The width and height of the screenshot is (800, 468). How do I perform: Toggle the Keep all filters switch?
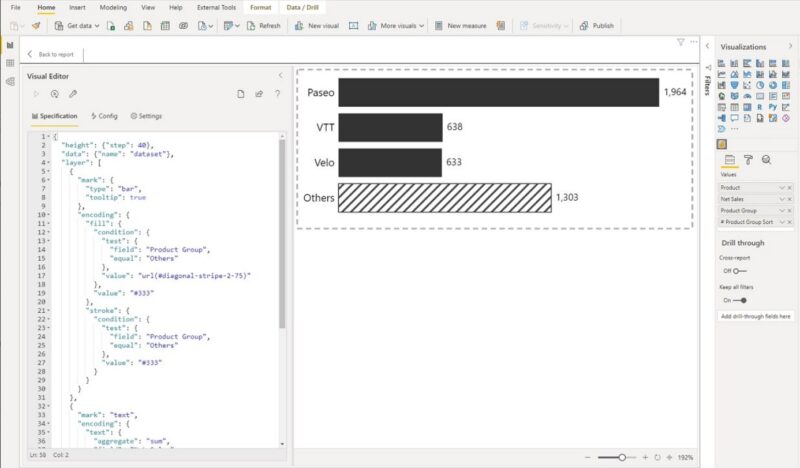(738, 300)
